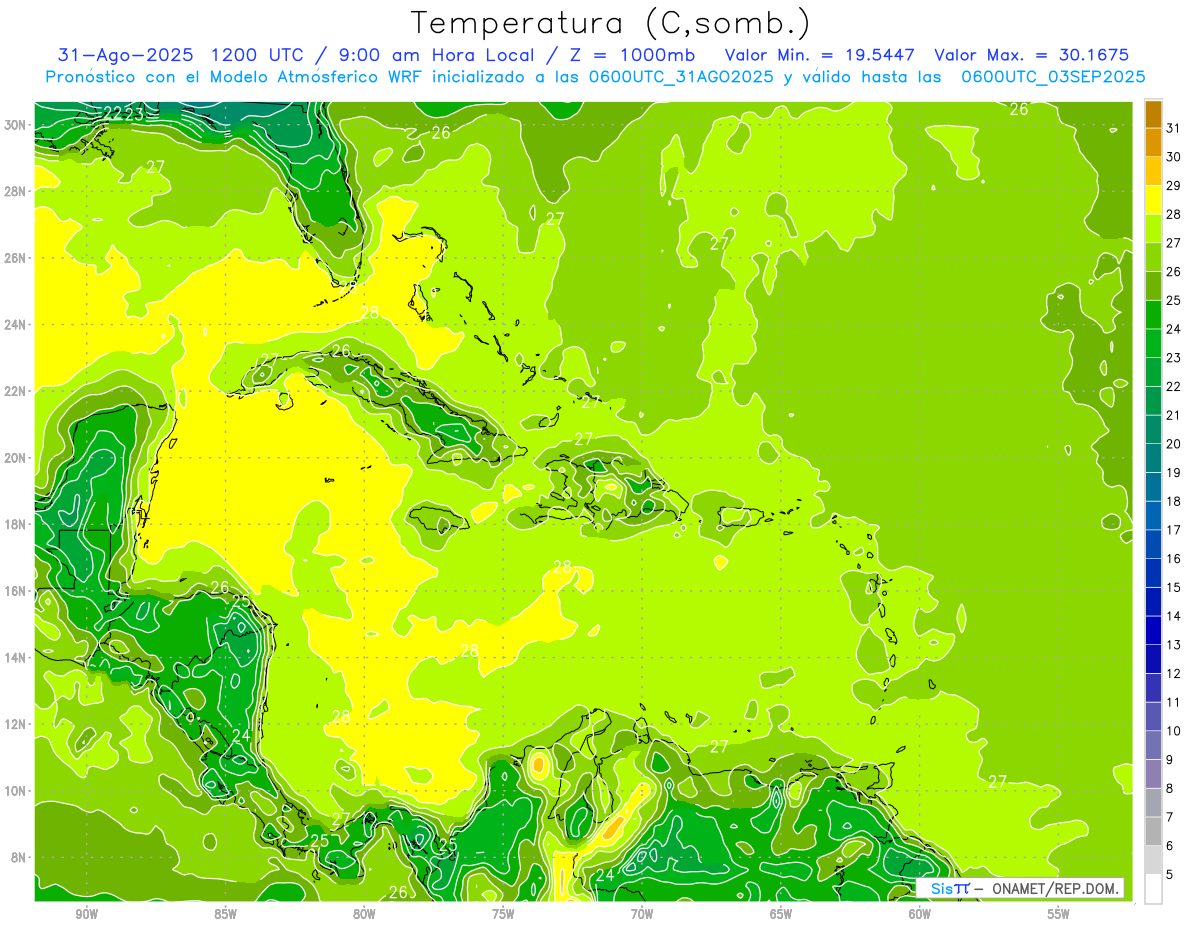
Task: Click the "6" value on the color bar
Action: point(1170,846)
